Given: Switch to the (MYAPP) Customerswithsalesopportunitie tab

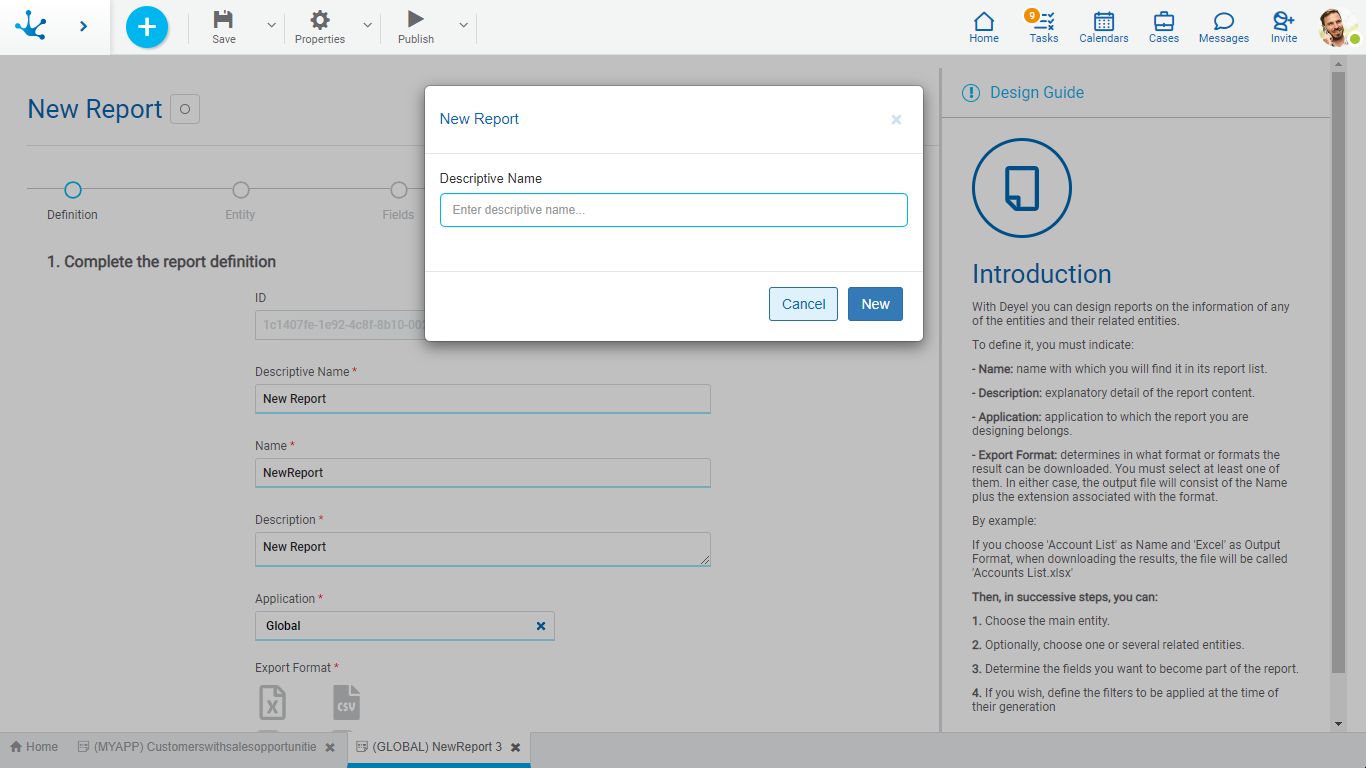Looking at the screenshot, I should tap(204, 747).
